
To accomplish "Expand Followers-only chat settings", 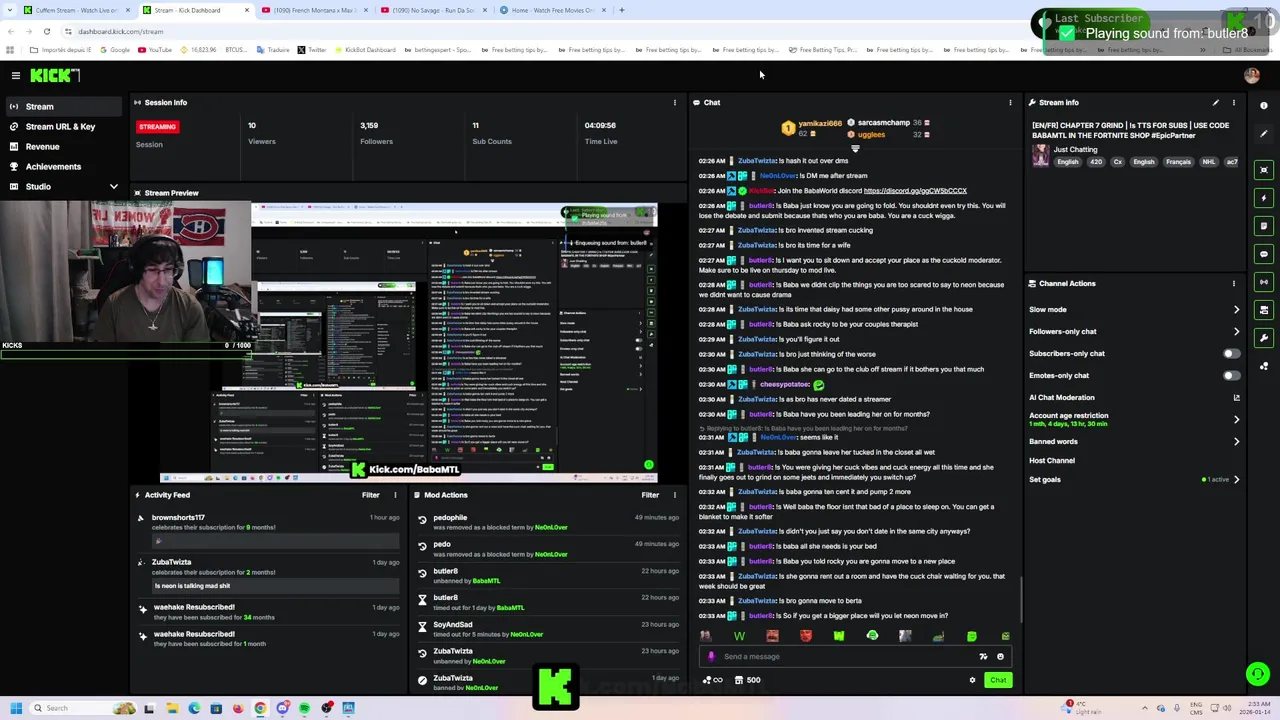I will (x=1236, y=331).
